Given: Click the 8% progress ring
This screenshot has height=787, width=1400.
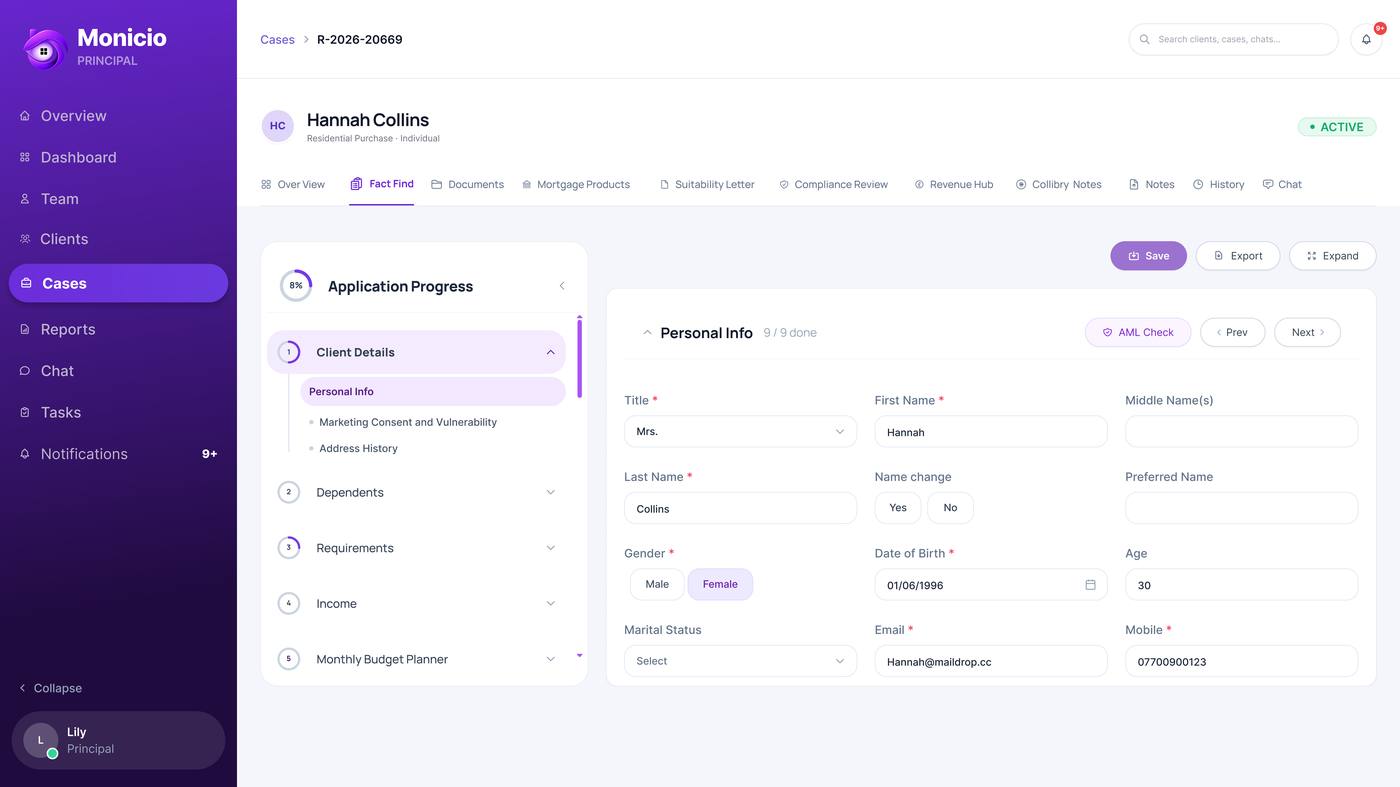Looking at the screenshot, I should (x=296, y=285).
